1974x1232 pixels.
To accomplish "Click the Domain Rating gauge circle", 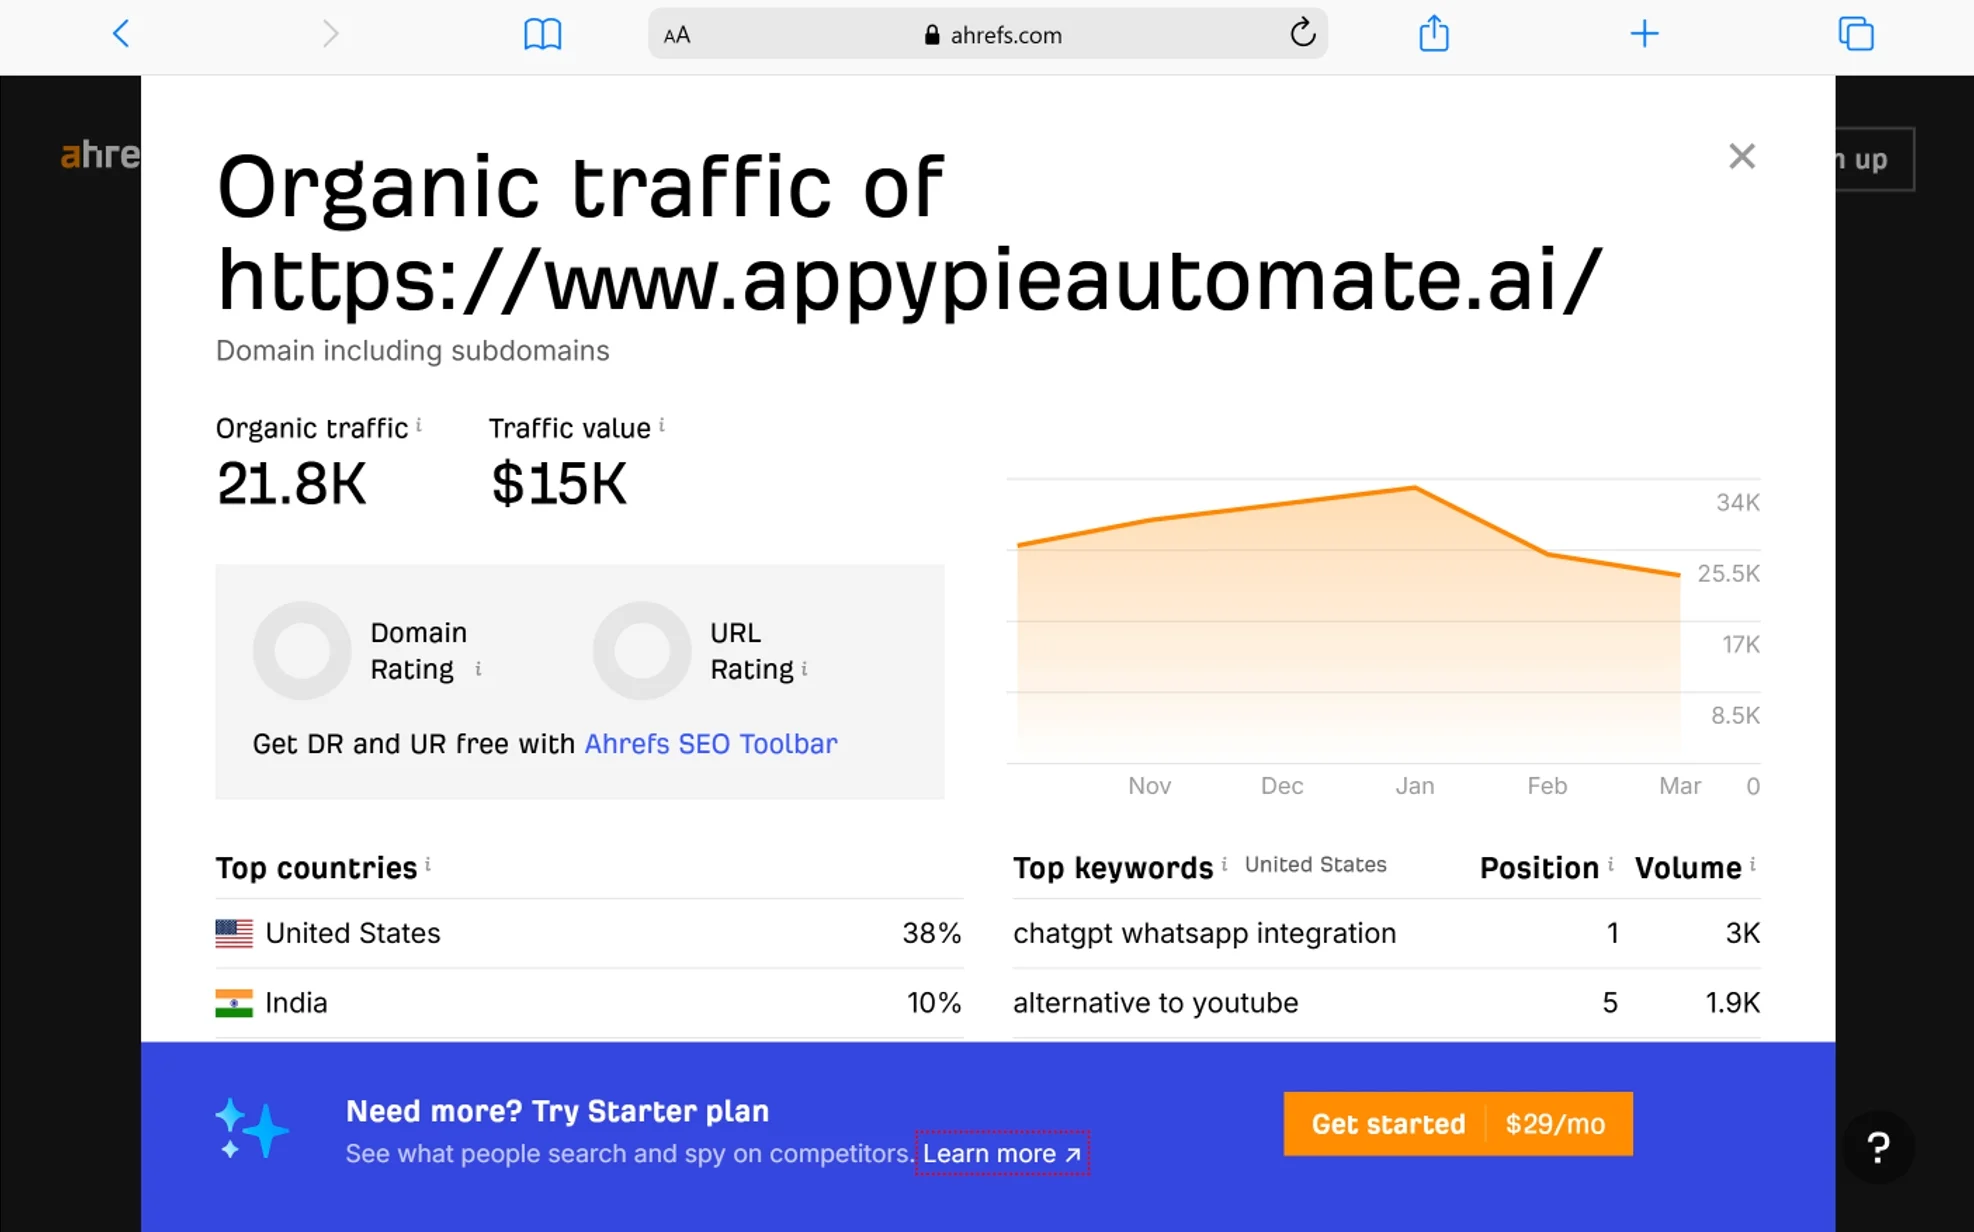I will coord(302,651).
